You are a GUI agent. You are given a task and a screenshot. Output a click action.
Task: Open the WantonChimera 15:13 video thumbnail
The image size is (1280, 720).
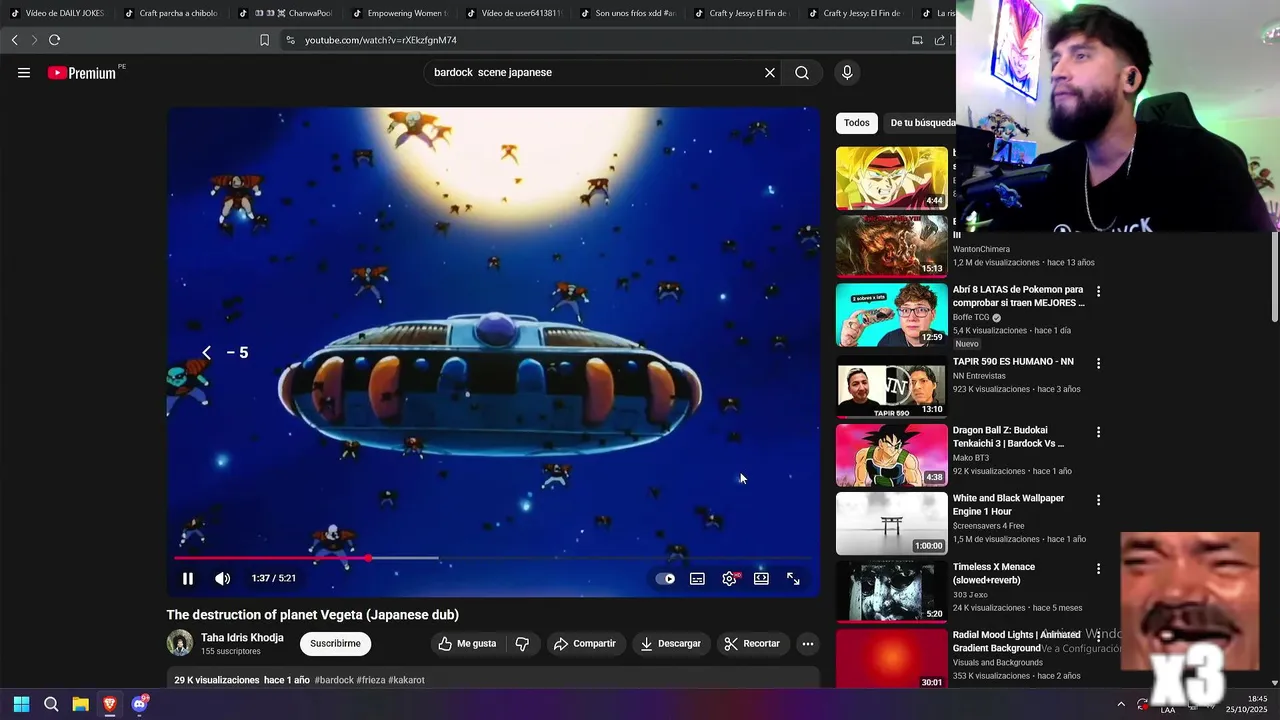pyautogui.click(x=892, y=246)
